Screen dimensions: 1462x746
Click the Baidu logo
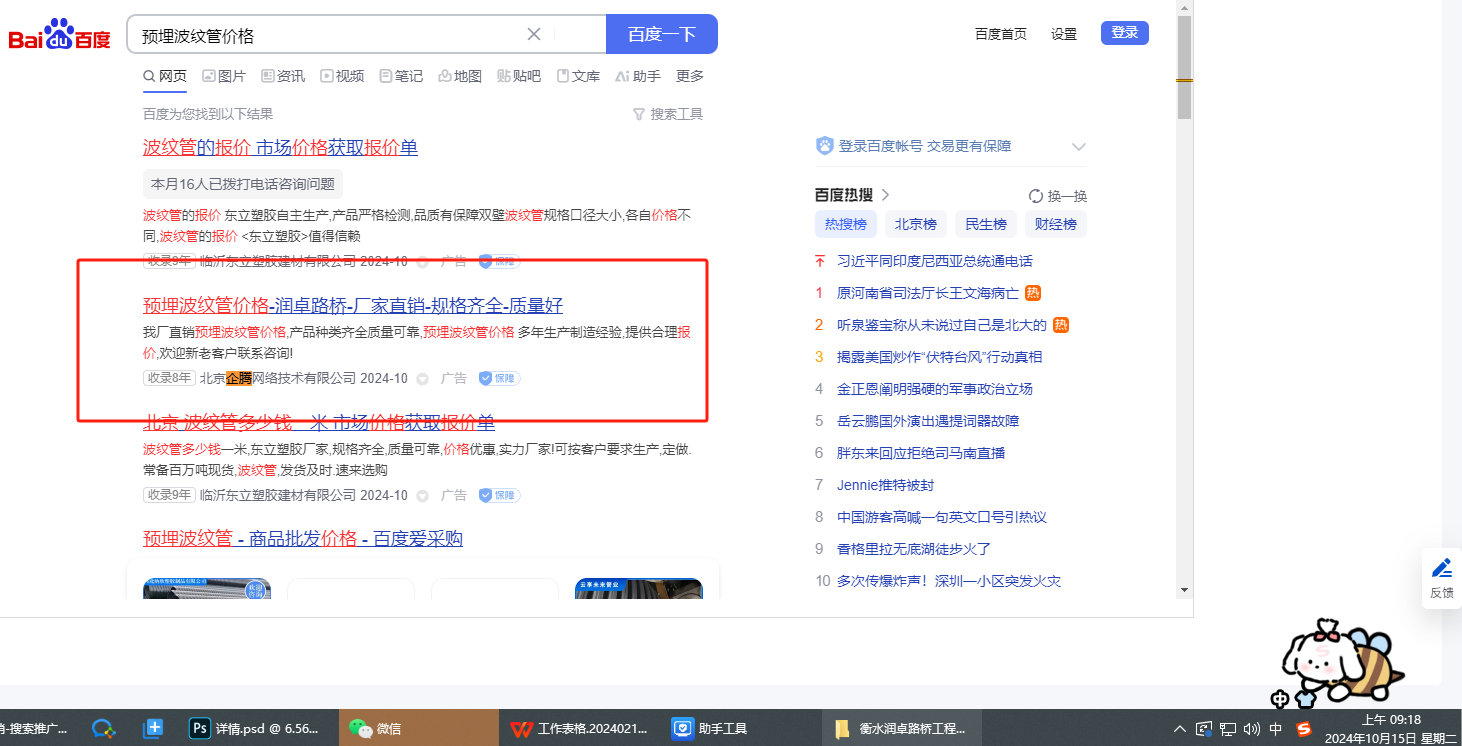(60, 35)
